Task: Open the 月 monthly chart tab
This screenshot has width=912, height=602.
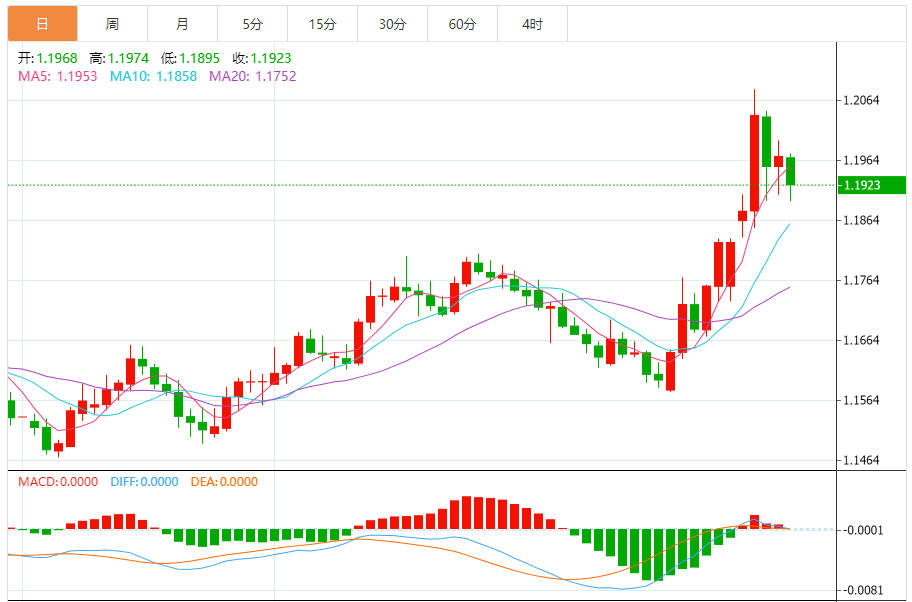Action: click(x=182, y=24)
